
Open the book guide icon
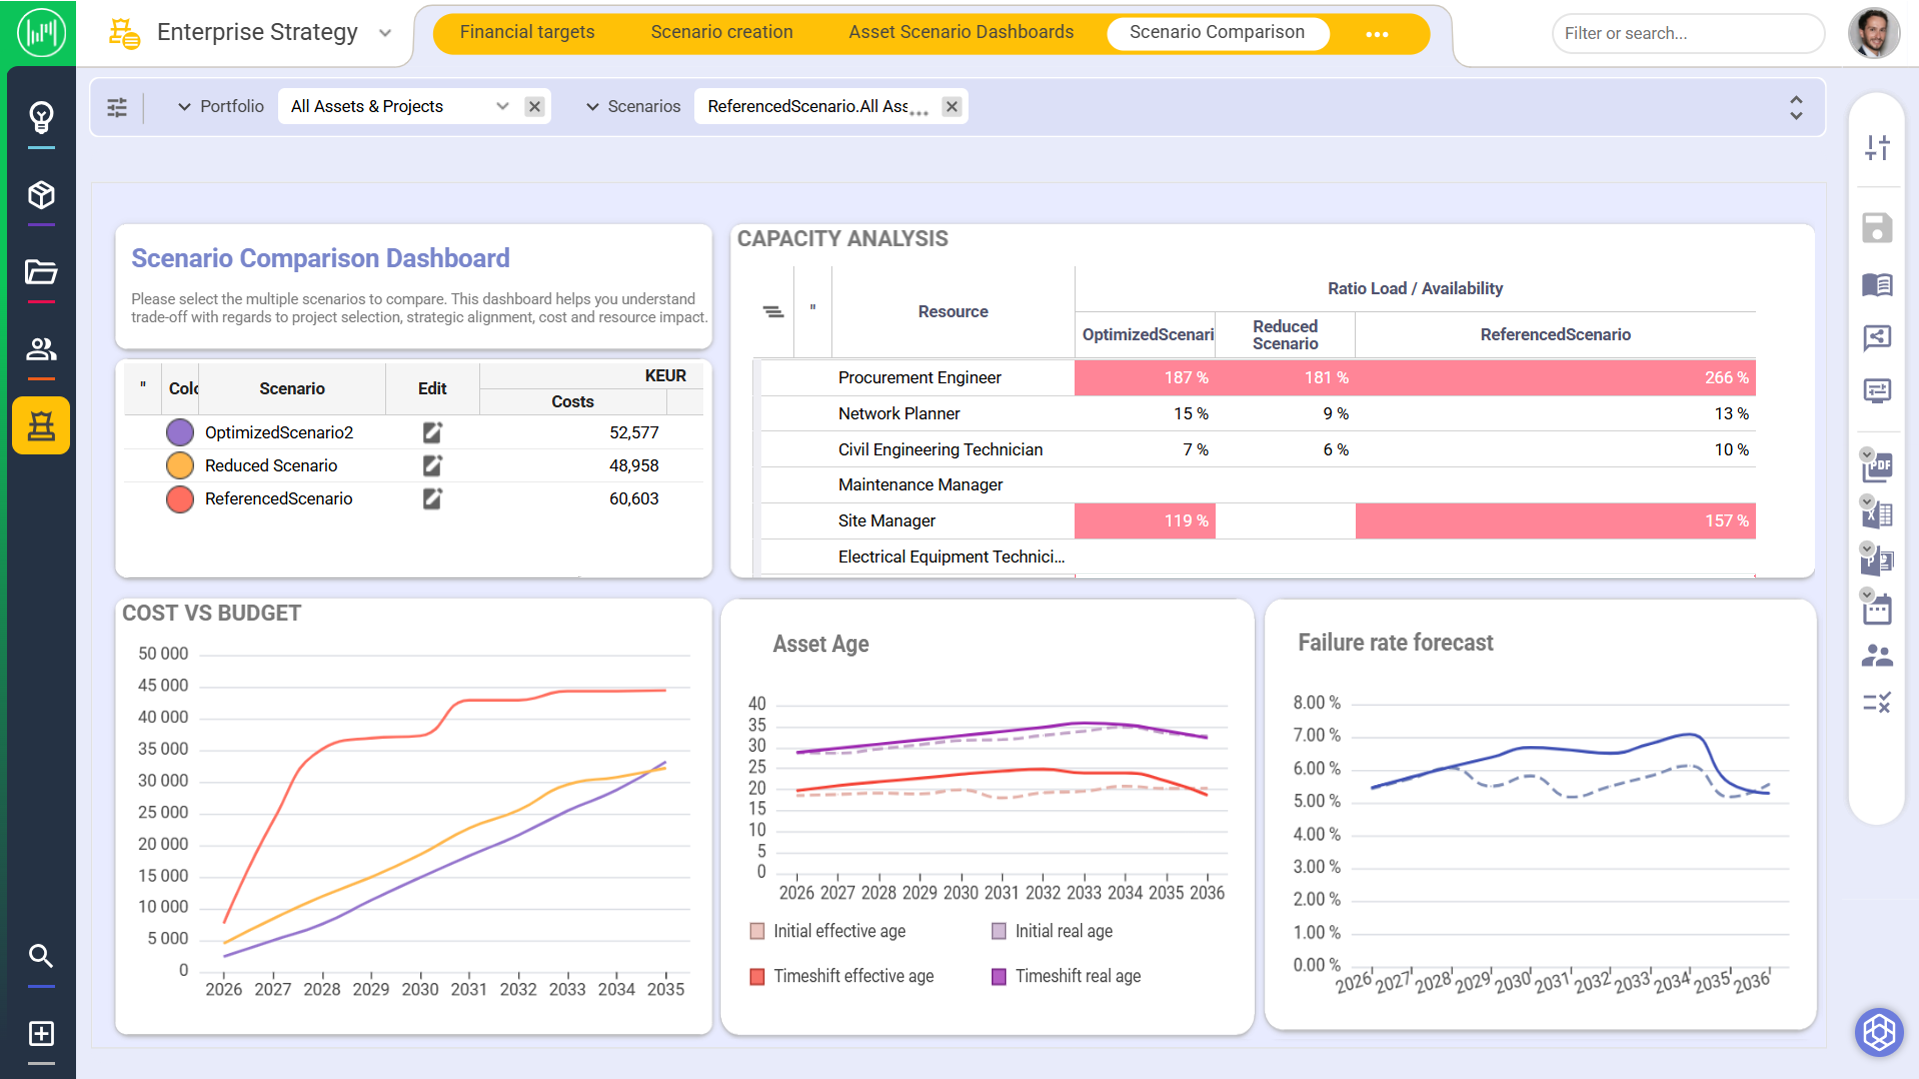[x=1877, y=285]
